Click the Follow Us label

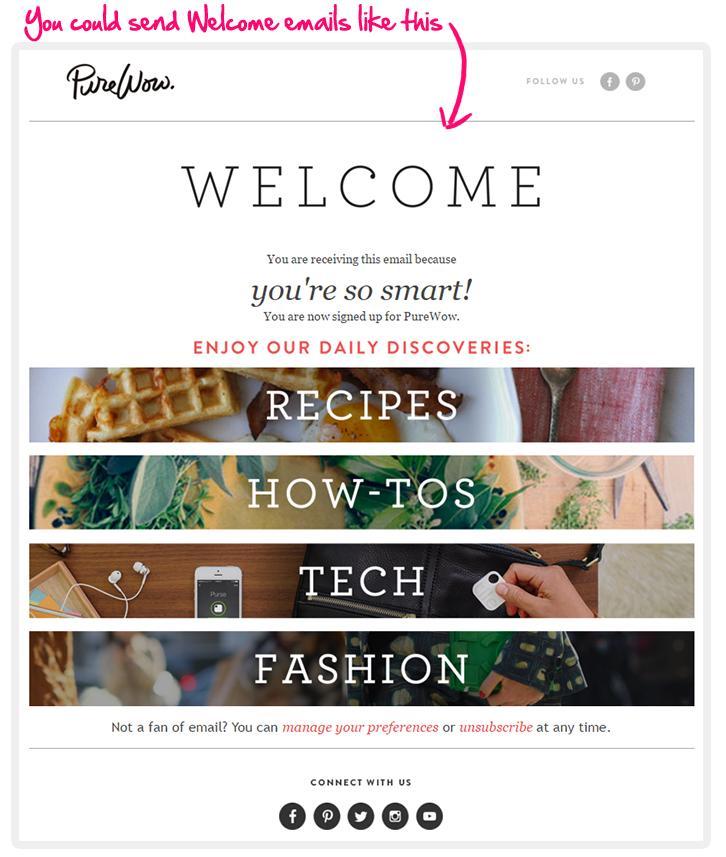[555, 81]
